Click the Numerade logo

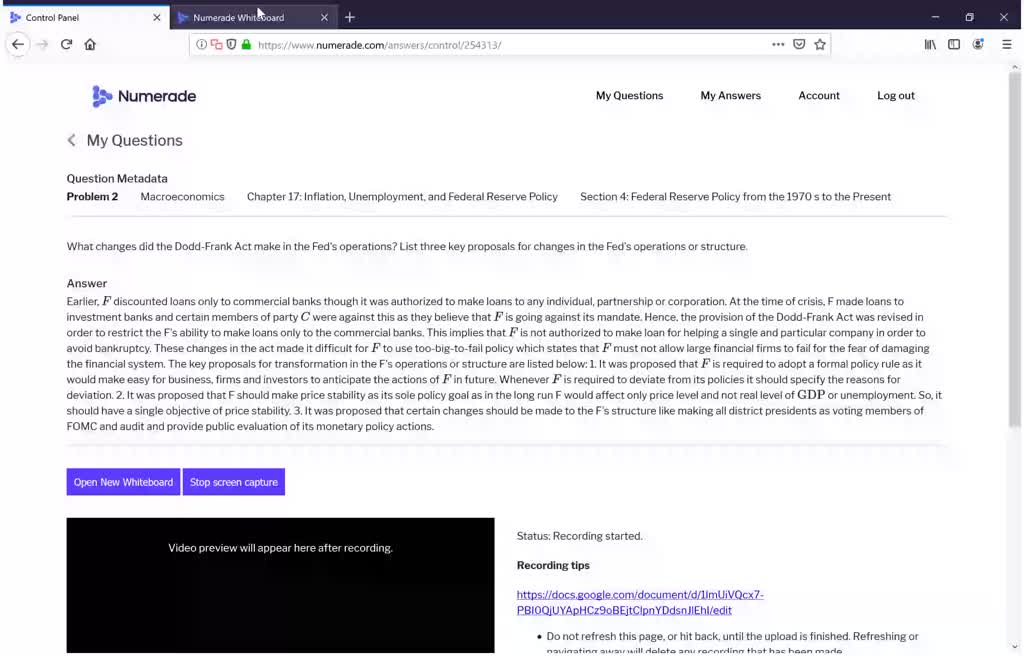(x=144, y=96)
